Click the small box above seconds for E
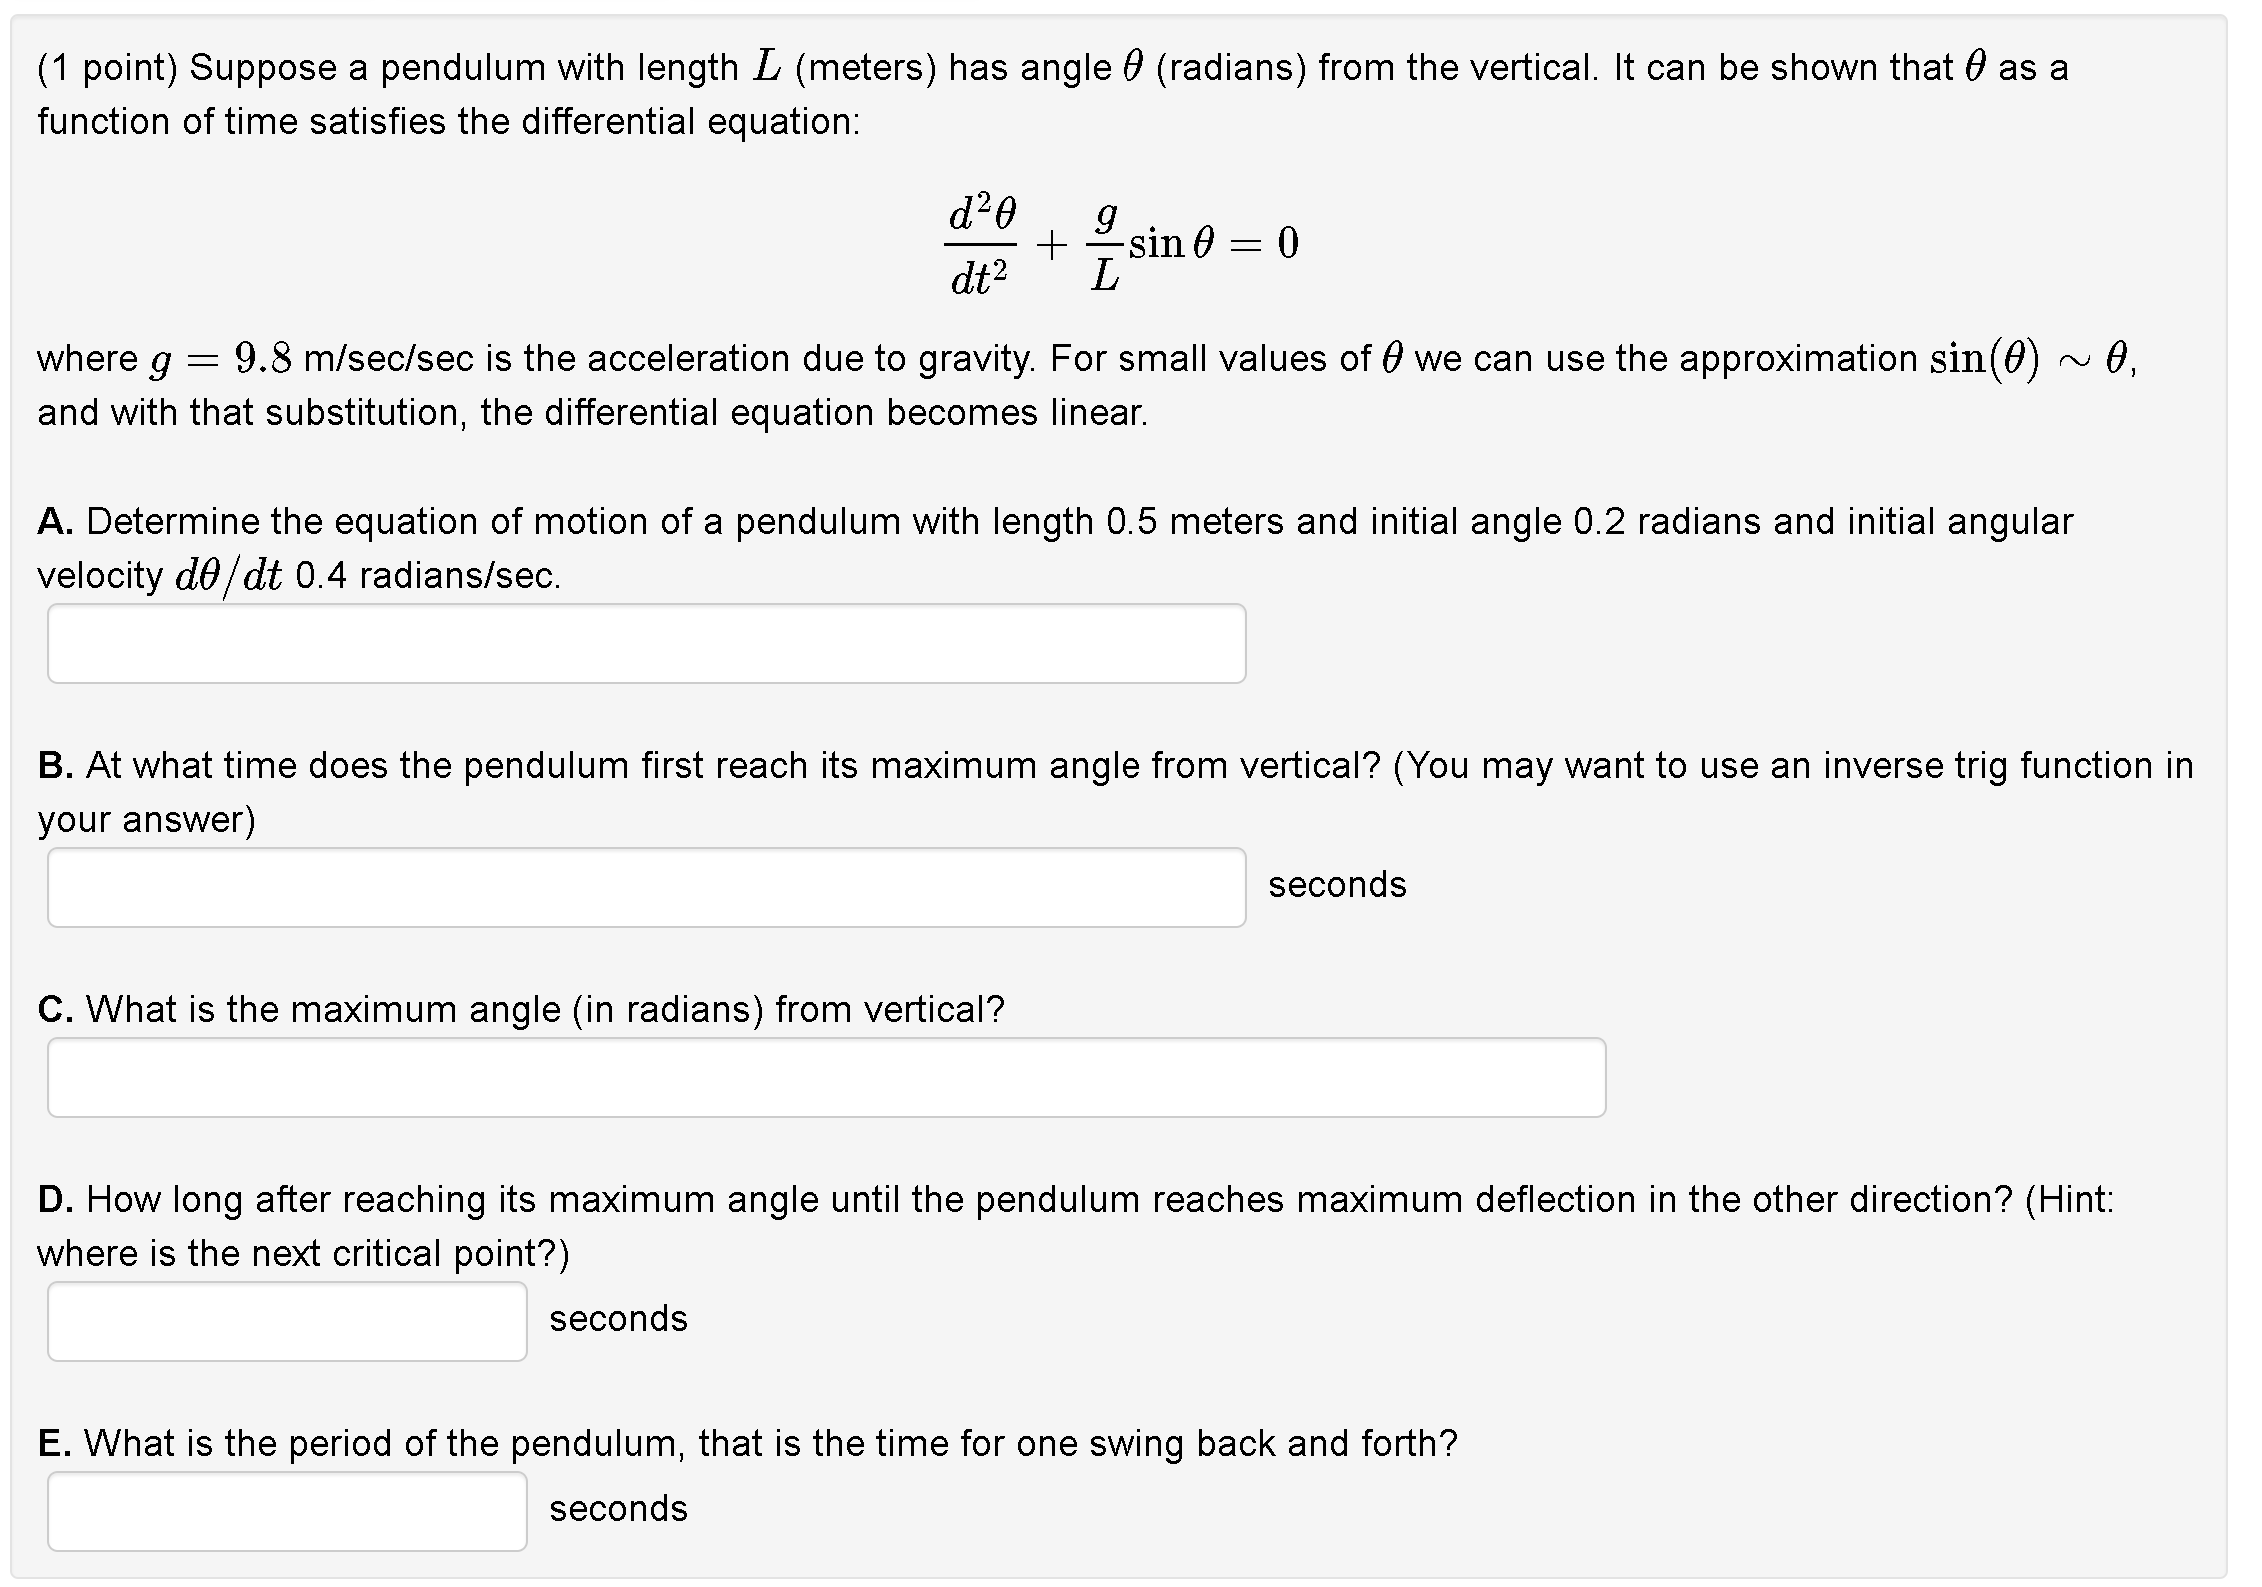Screen dimensions: 2262x1587 (x=287, y=1511)
